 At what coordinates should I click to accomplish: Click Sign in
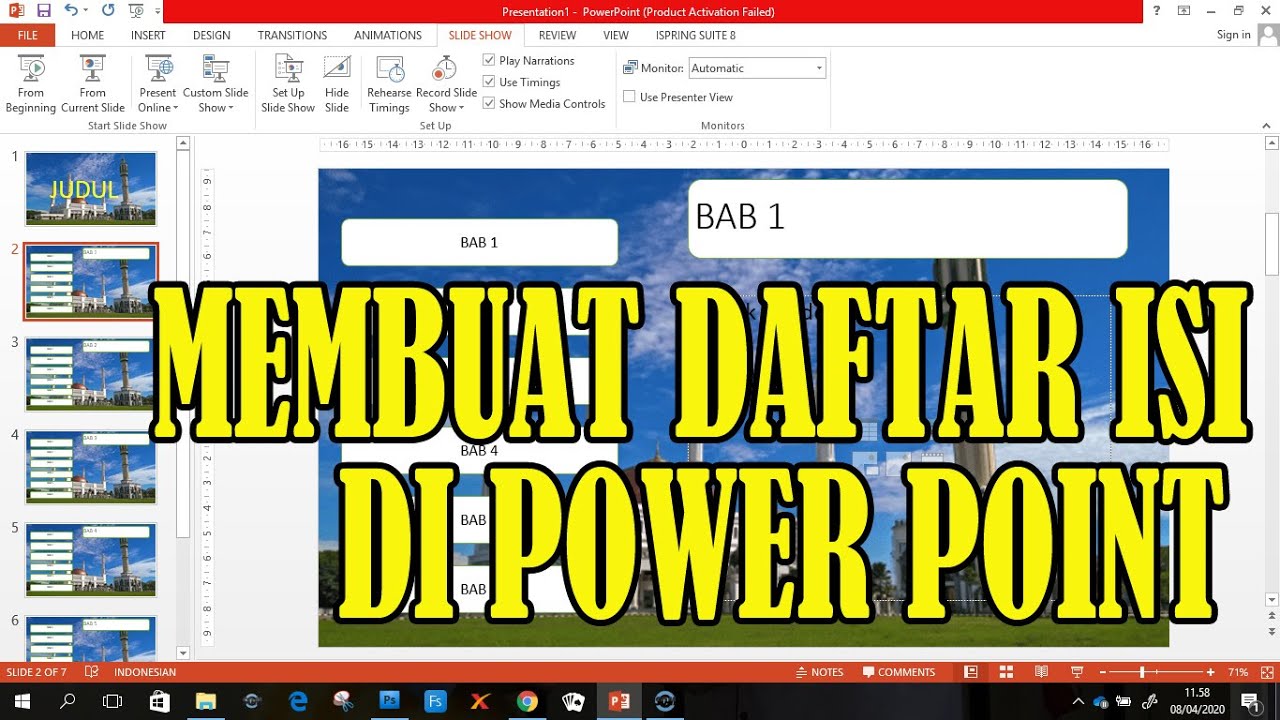1233,35
